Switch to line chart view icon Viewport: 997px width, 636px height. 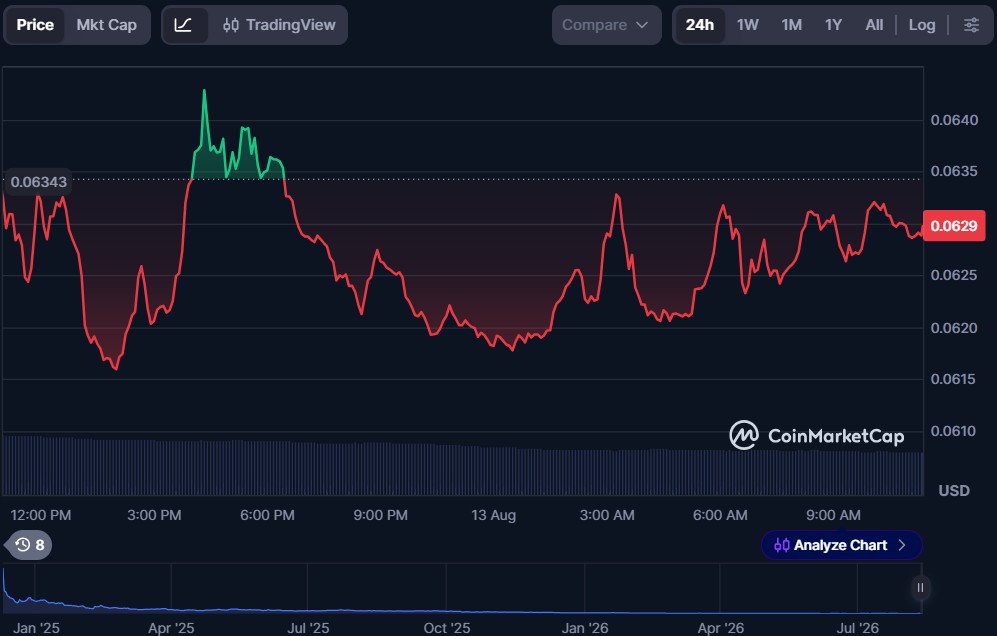point(184,25)
